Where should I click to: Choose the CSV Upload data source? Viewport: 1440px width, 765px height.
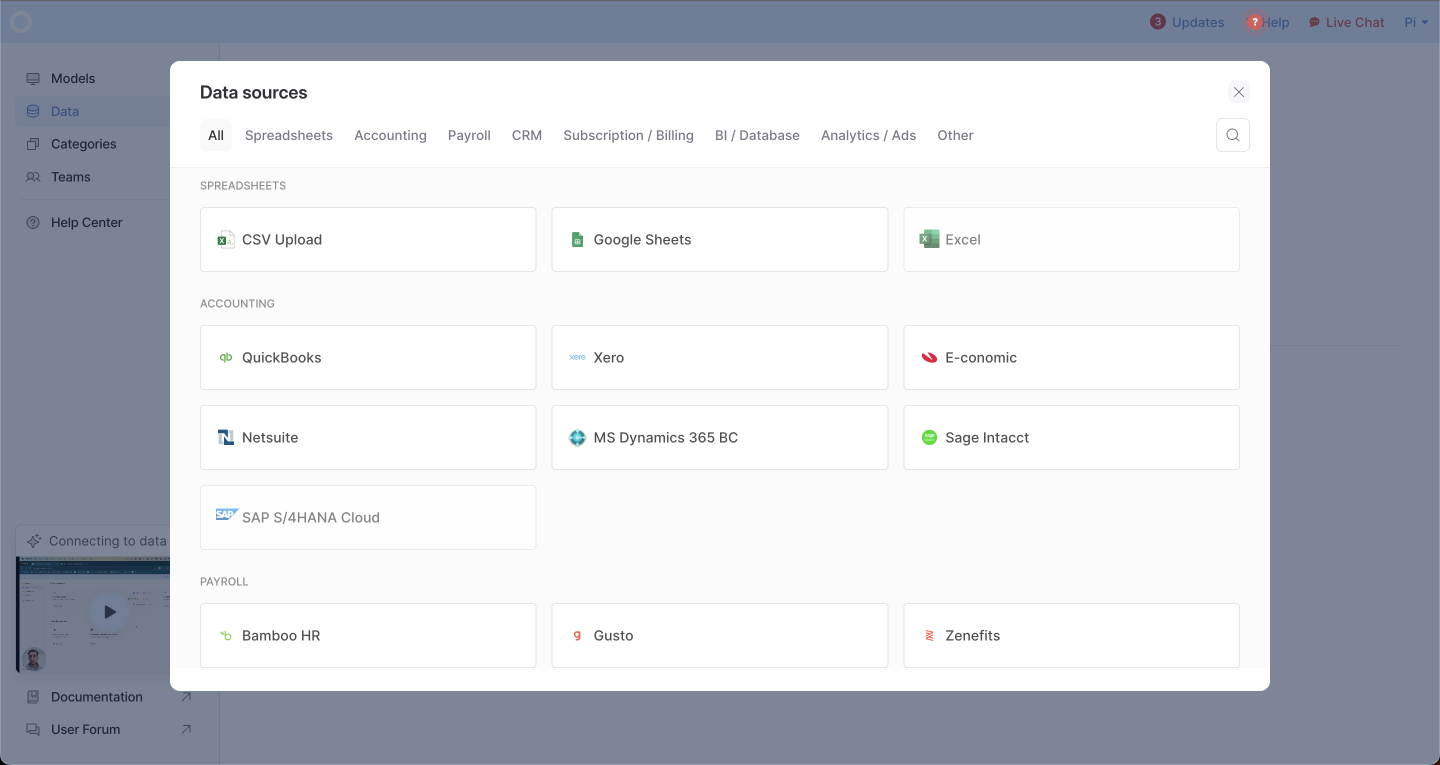pyautogui.click(x=368, y=239)
